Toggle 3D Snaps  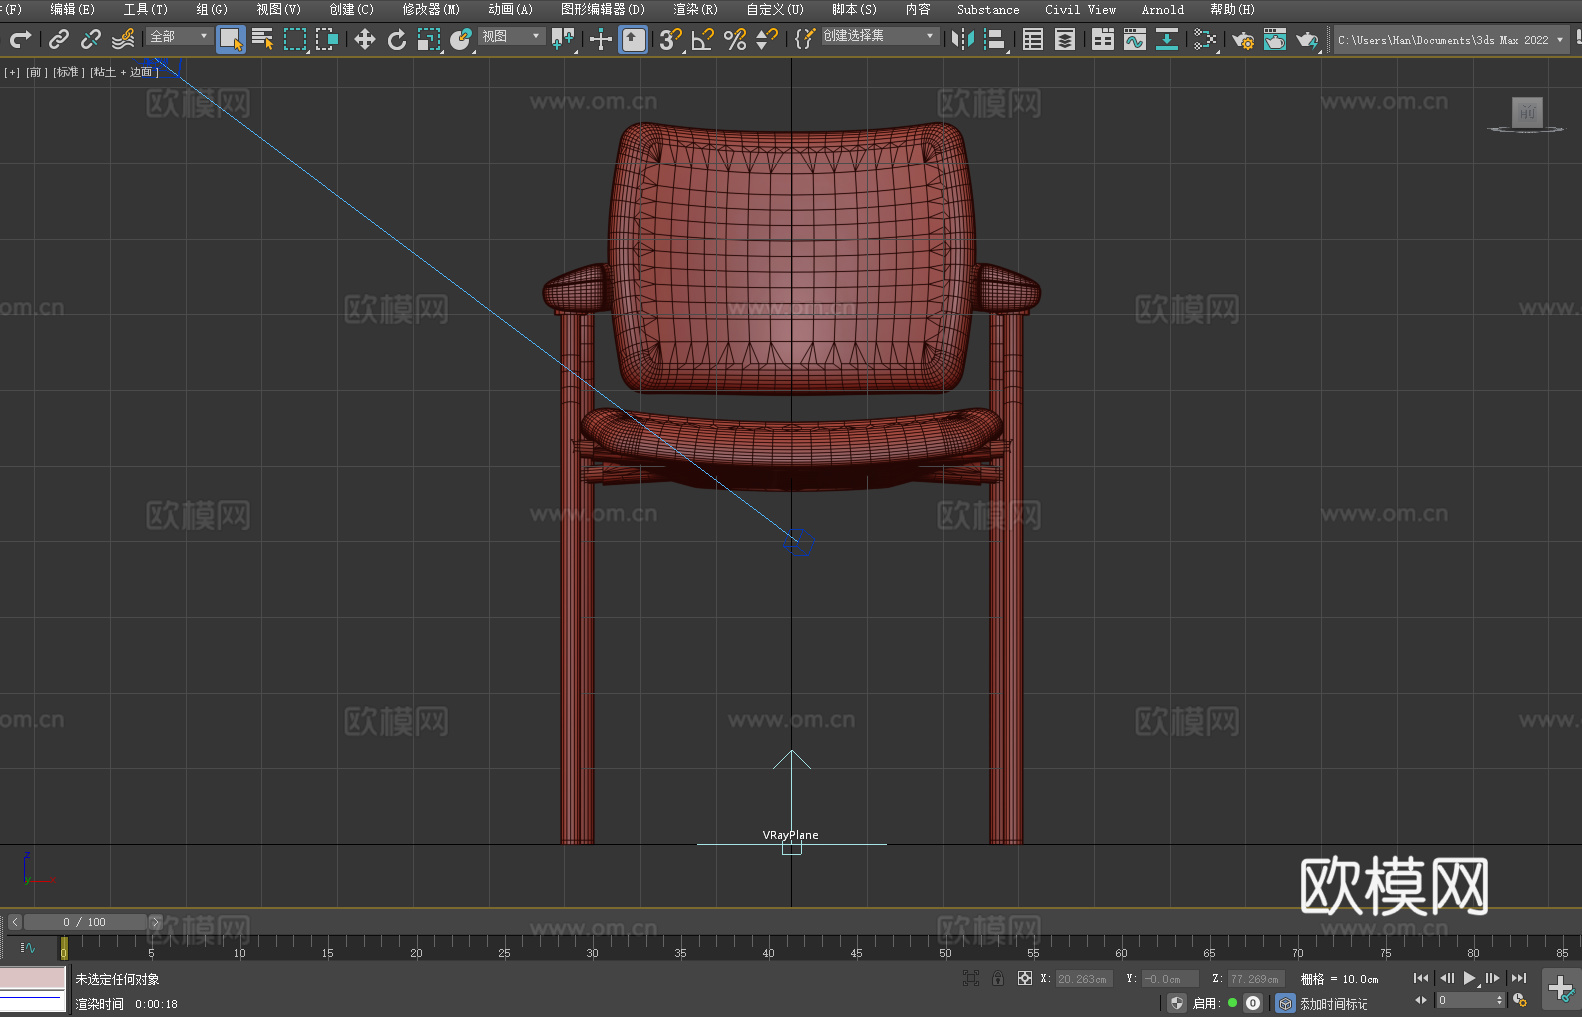click(671, 39)
